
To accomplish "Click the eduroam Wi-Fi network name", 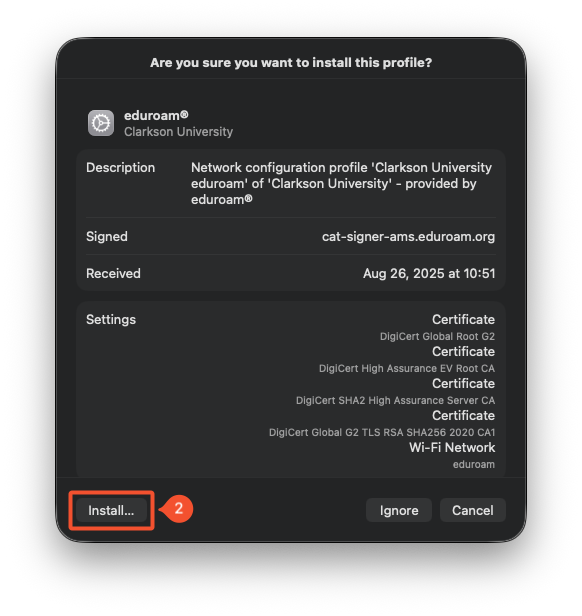I will (474, 464).
